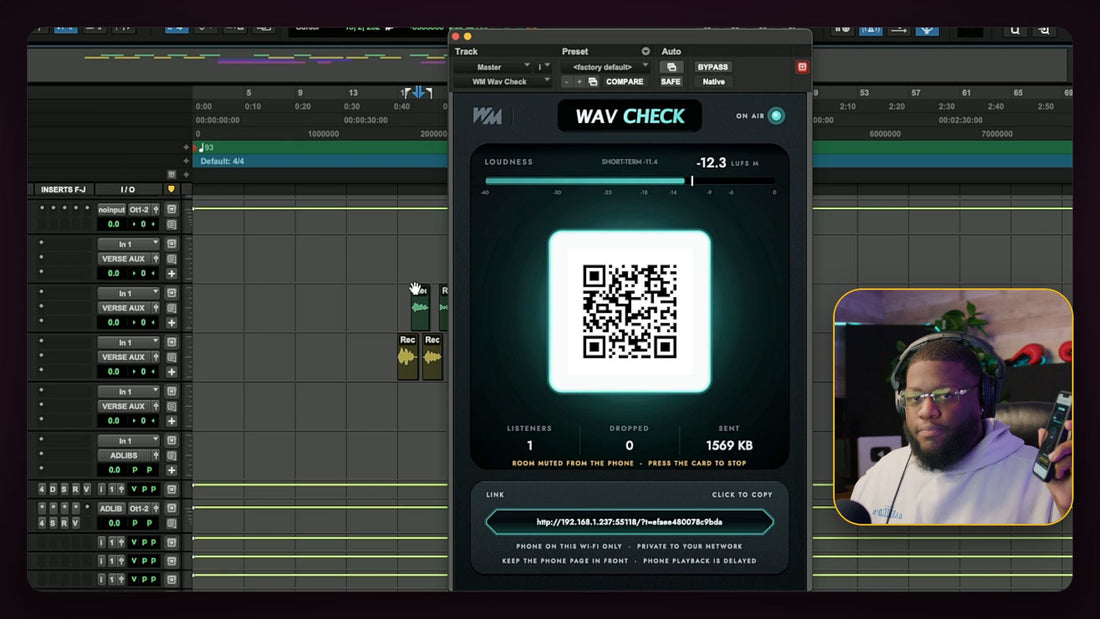The height and width of the screenshot is (619, 1100).
Task: Click the 'i' button in the 4 D S R V row
Action: (x=101, y=489)
